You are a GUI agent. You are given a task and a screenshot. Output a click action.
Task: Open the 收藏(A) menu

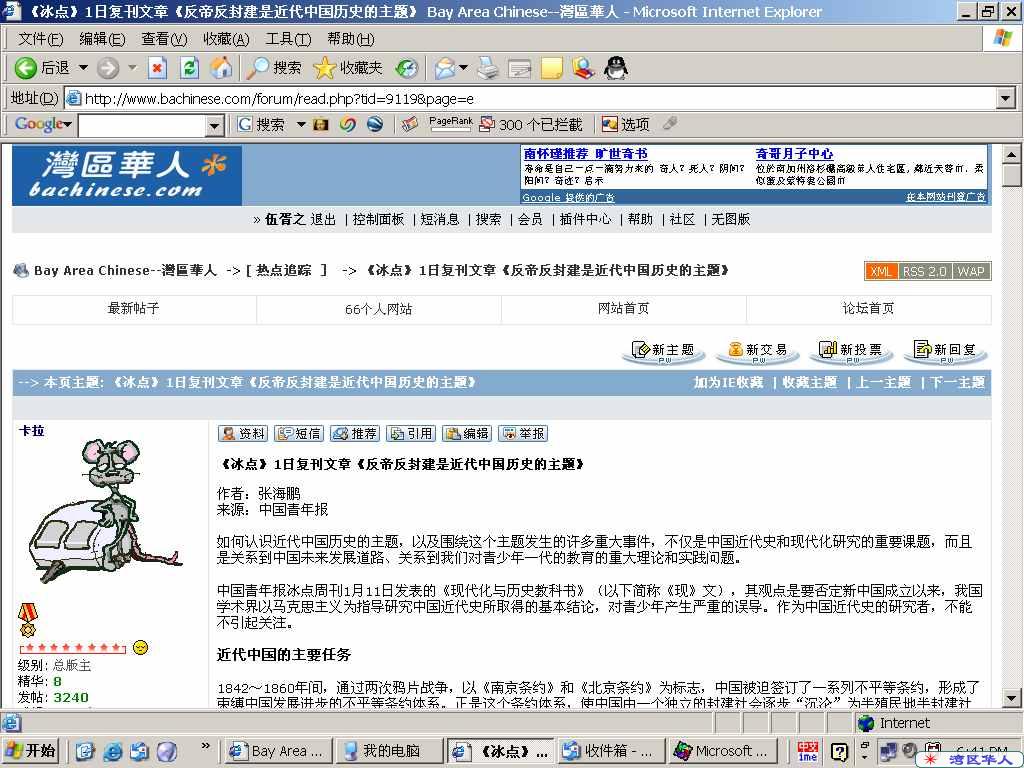pyautogui.click(x=226, y=39)
